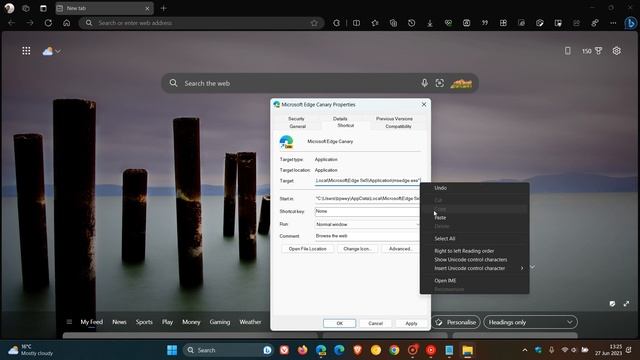This screenshot has width=640, height=360.
Task: Open the Citations quotation-mark icon
Action: pyautogui.click(x=484, y=23)
